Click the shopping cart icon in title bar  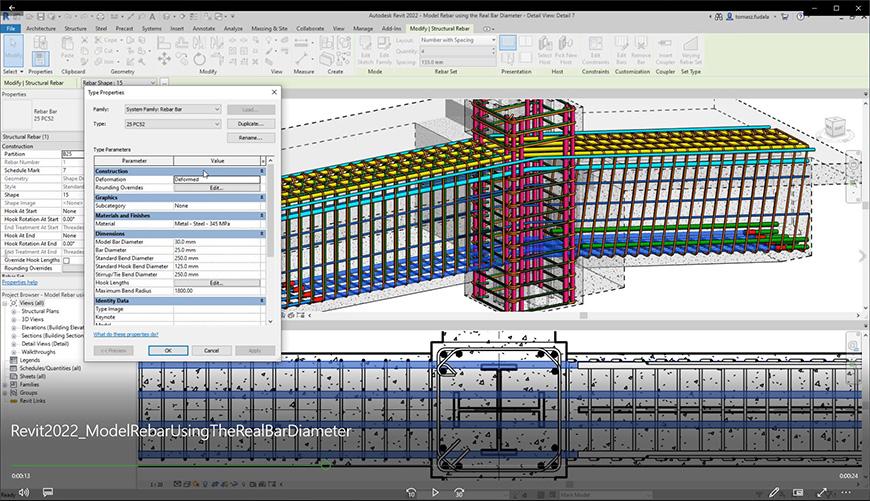[785, 17]
